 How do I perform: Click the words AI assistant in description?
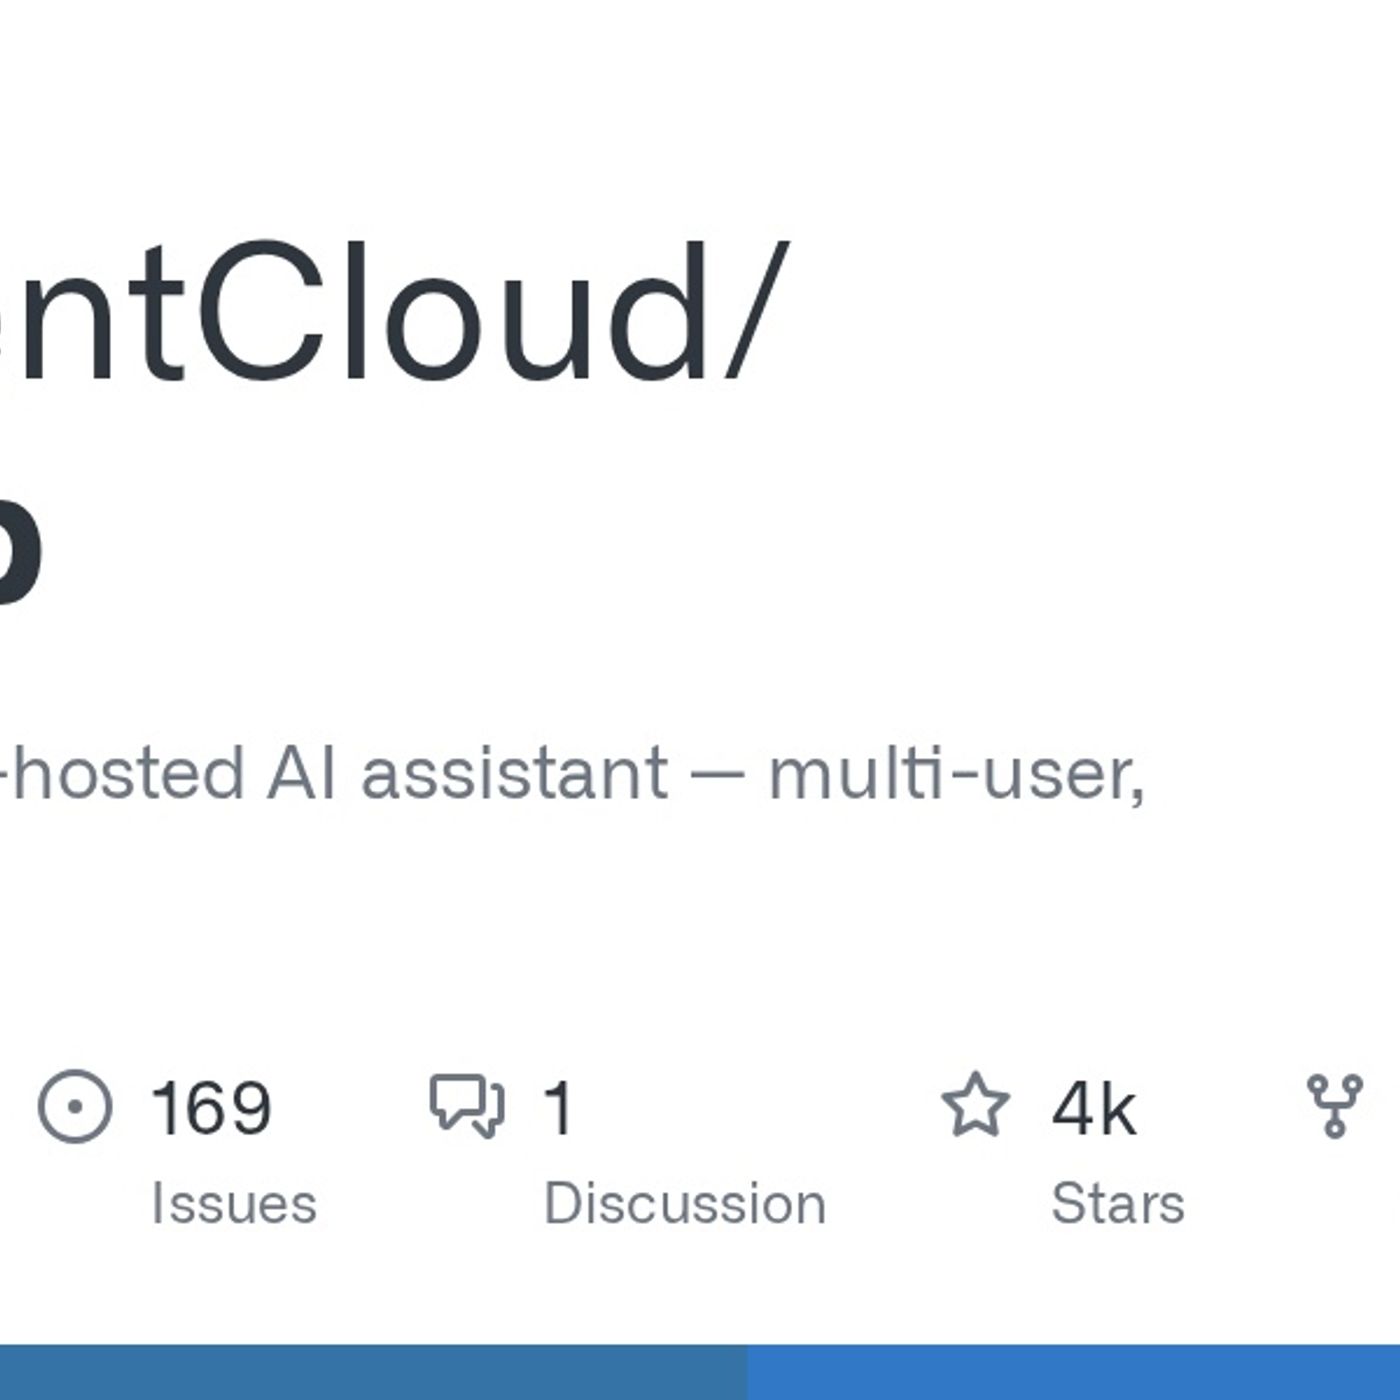tap(467, 773)
